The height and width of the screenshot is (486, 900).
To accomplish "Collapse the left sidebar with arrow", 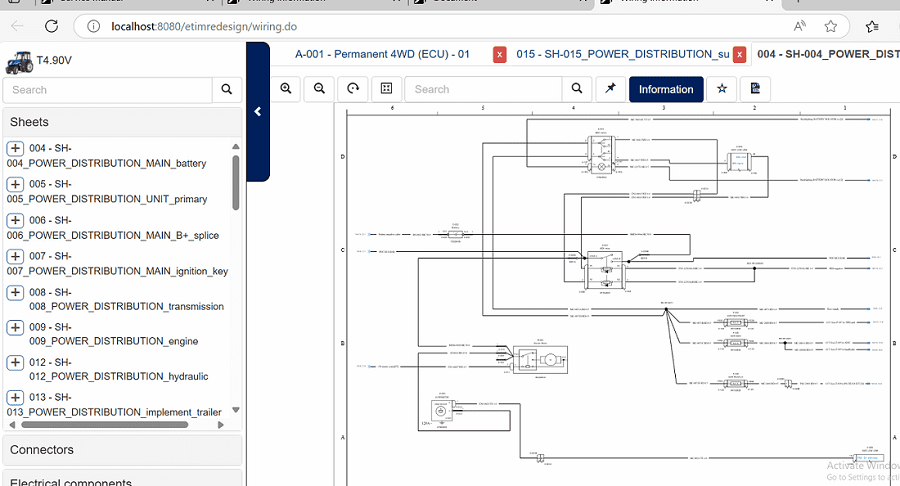I will [258, 112].
